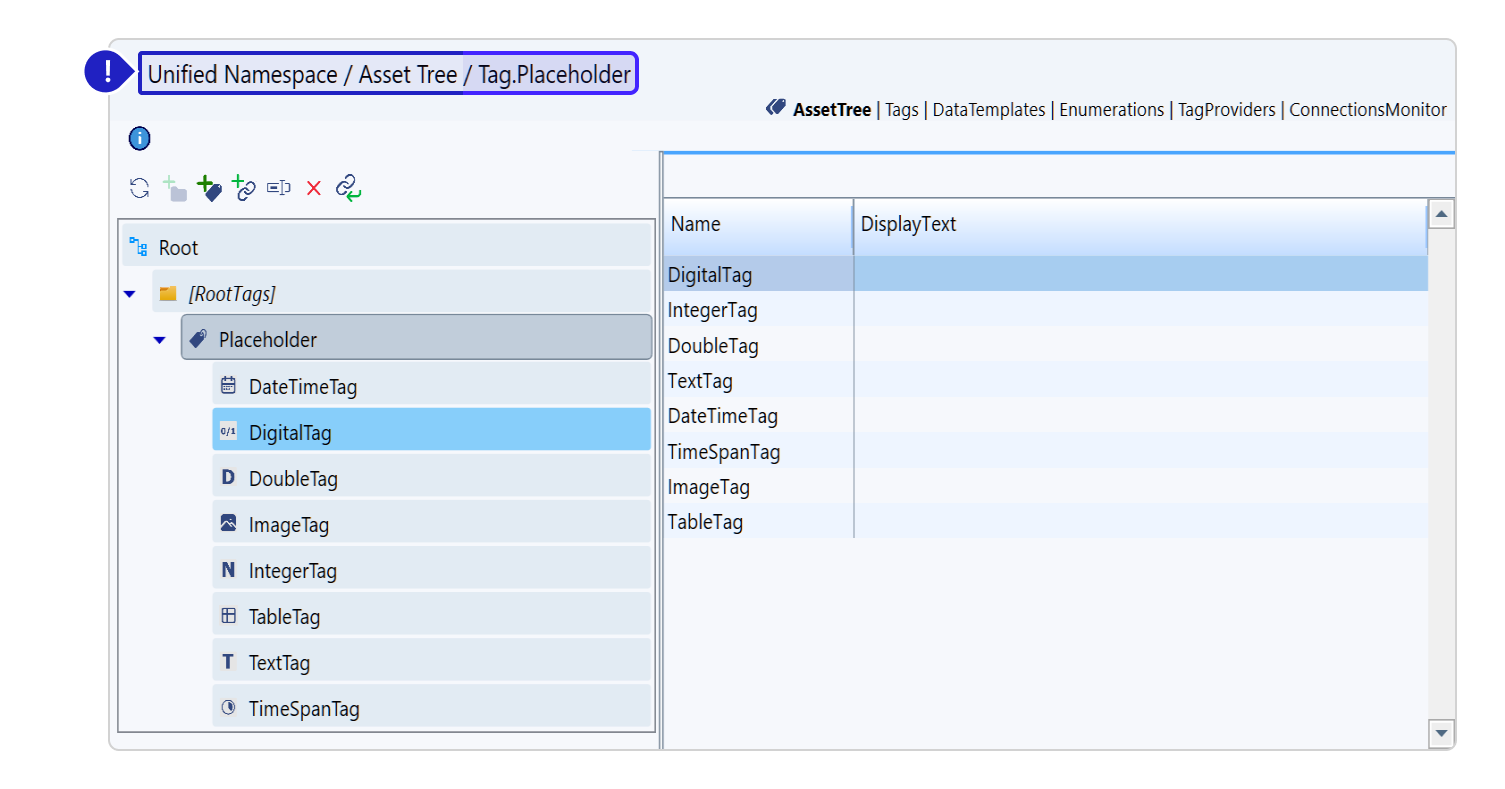Collapse the Placeholder node arrow
The width and height of the screenshot is (1505, 789).
[159, 340]
